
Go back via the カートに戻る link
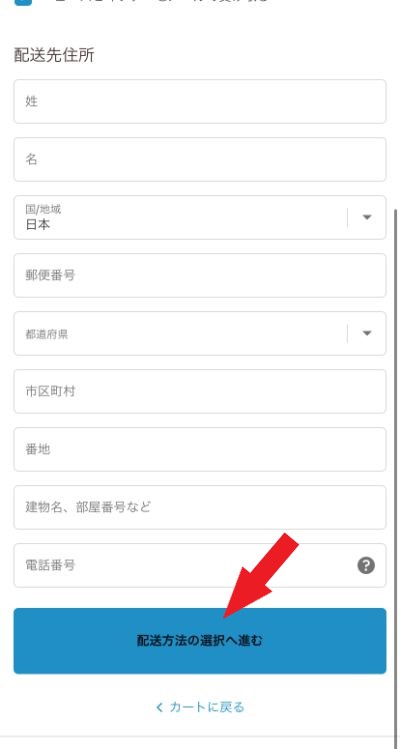pos(200,707)
